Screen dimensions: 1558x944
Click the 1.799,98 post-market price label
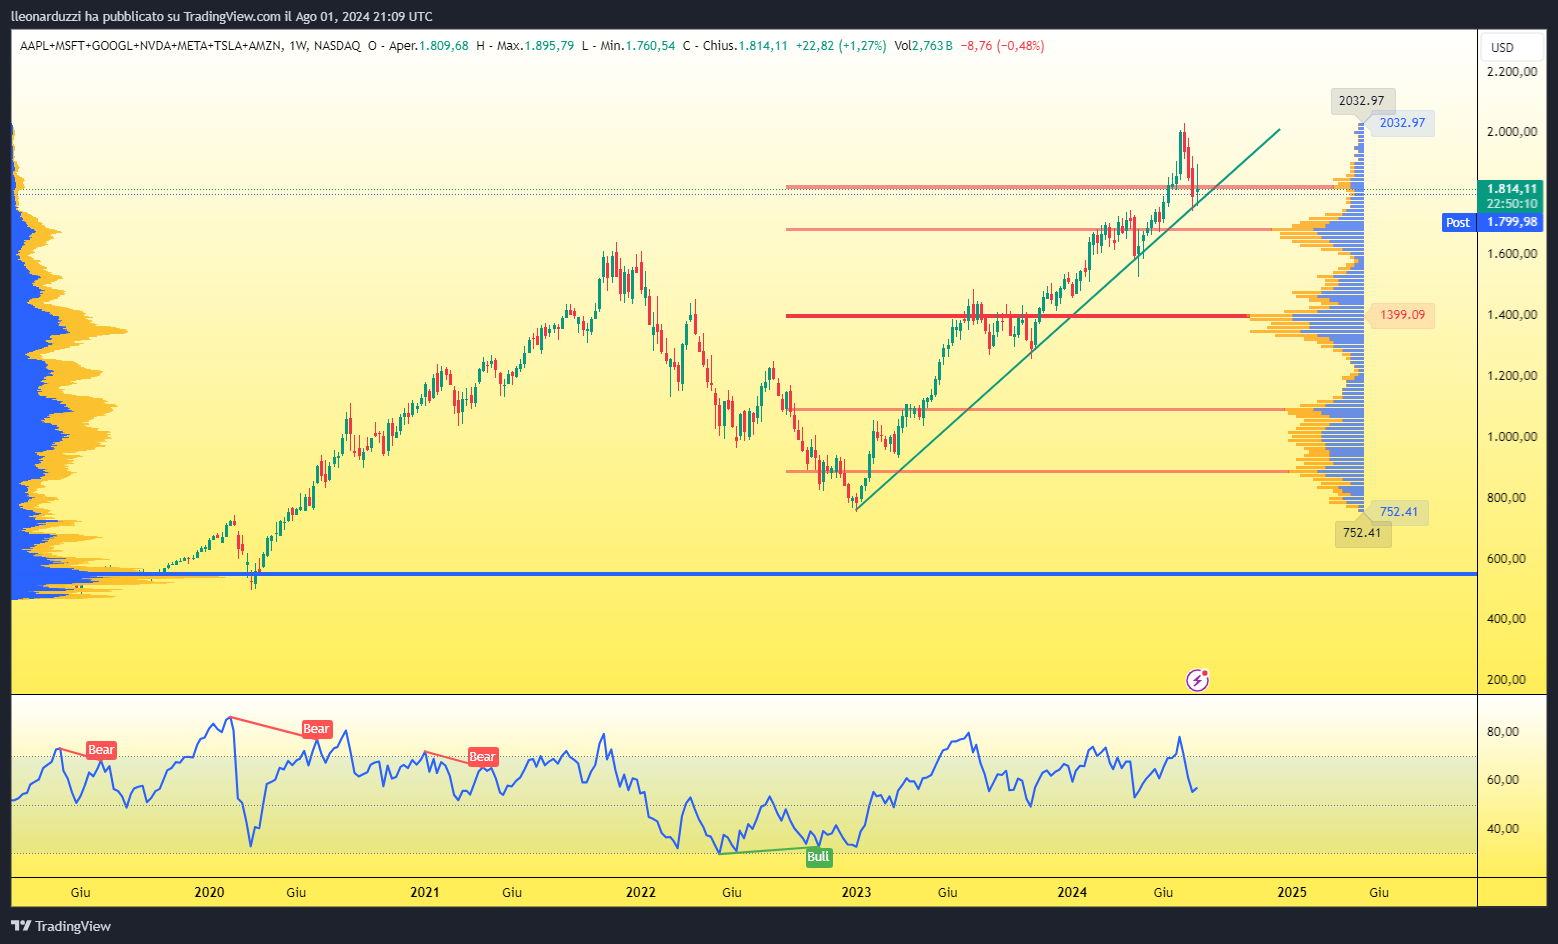pos(1511,222)
